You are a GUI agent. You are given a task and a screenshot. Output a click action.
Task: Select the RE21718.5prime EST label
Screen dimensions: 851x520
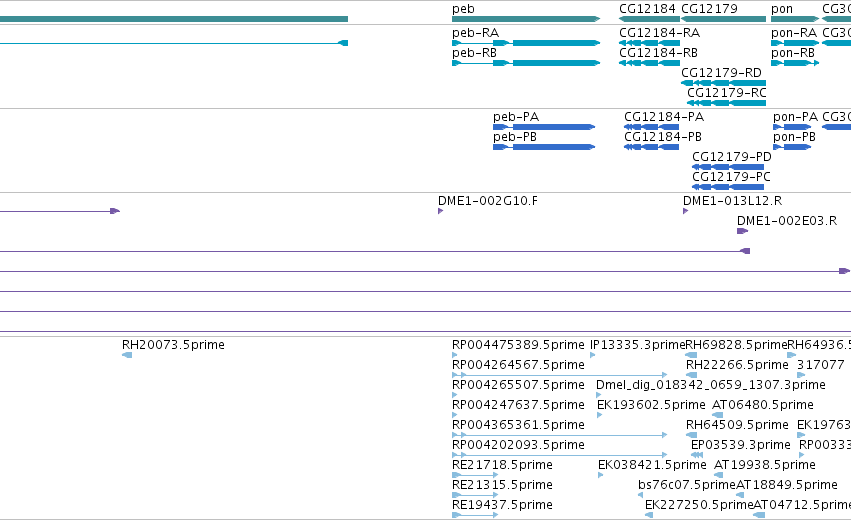pyautogui.click(x=503, y=465)
